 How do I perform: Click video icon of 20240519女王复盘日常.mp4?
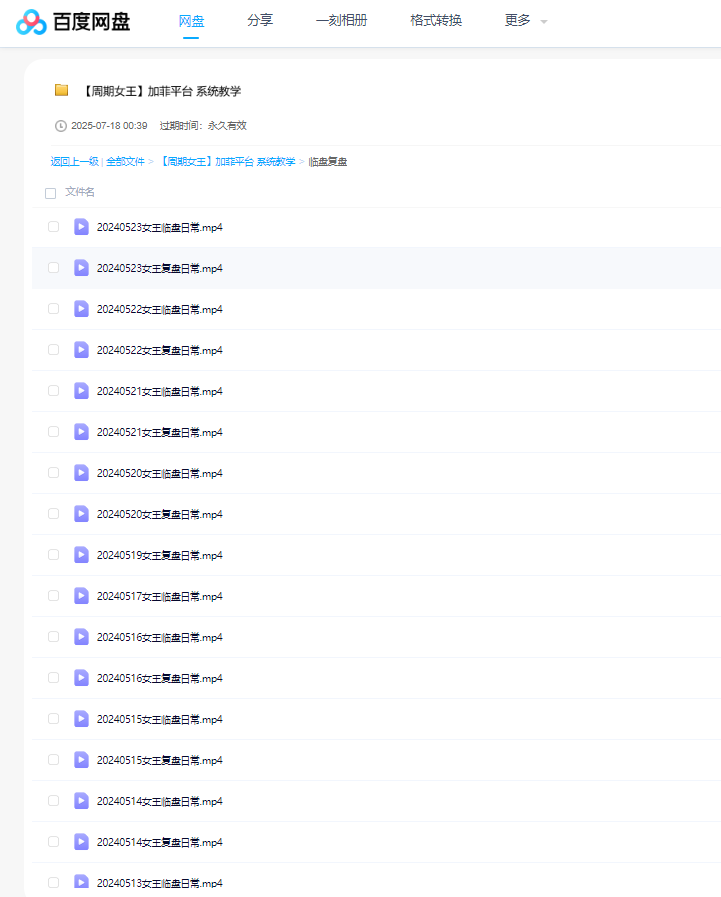tap(81, 555)
